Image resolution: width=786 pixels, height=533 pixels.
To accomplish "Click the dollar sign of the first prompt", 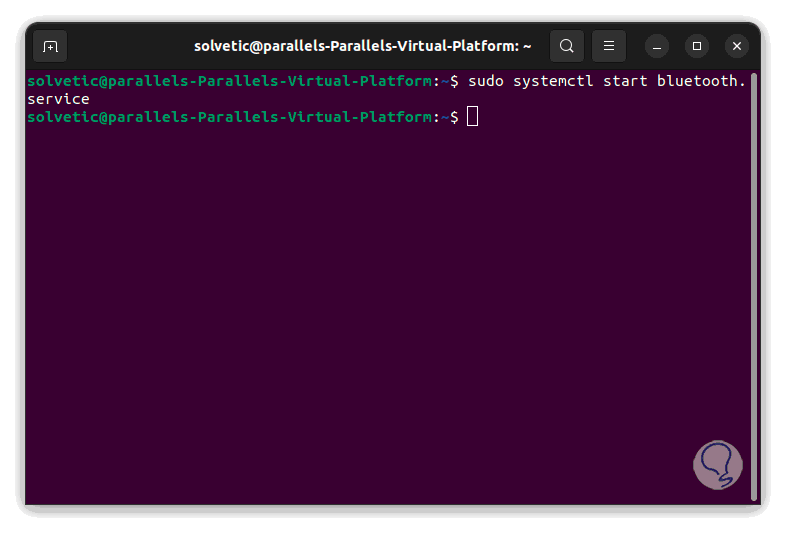I will 454,81.
